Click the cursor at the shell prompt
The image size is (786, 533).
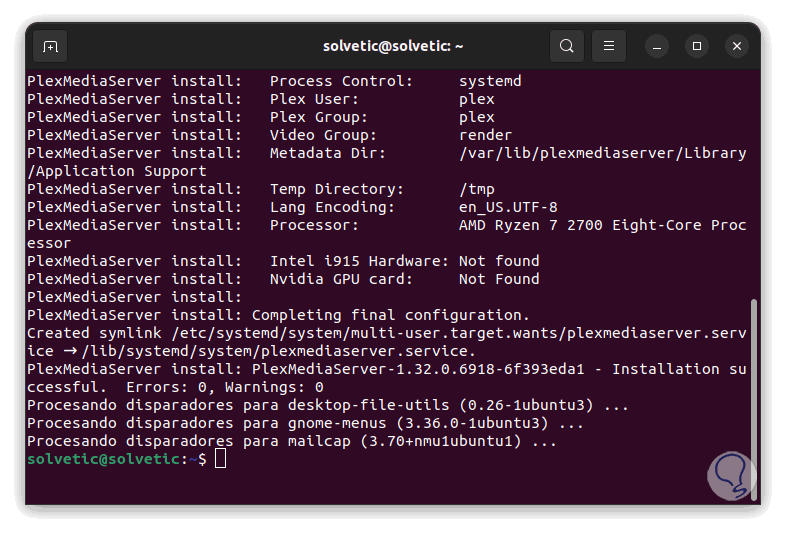221,458
